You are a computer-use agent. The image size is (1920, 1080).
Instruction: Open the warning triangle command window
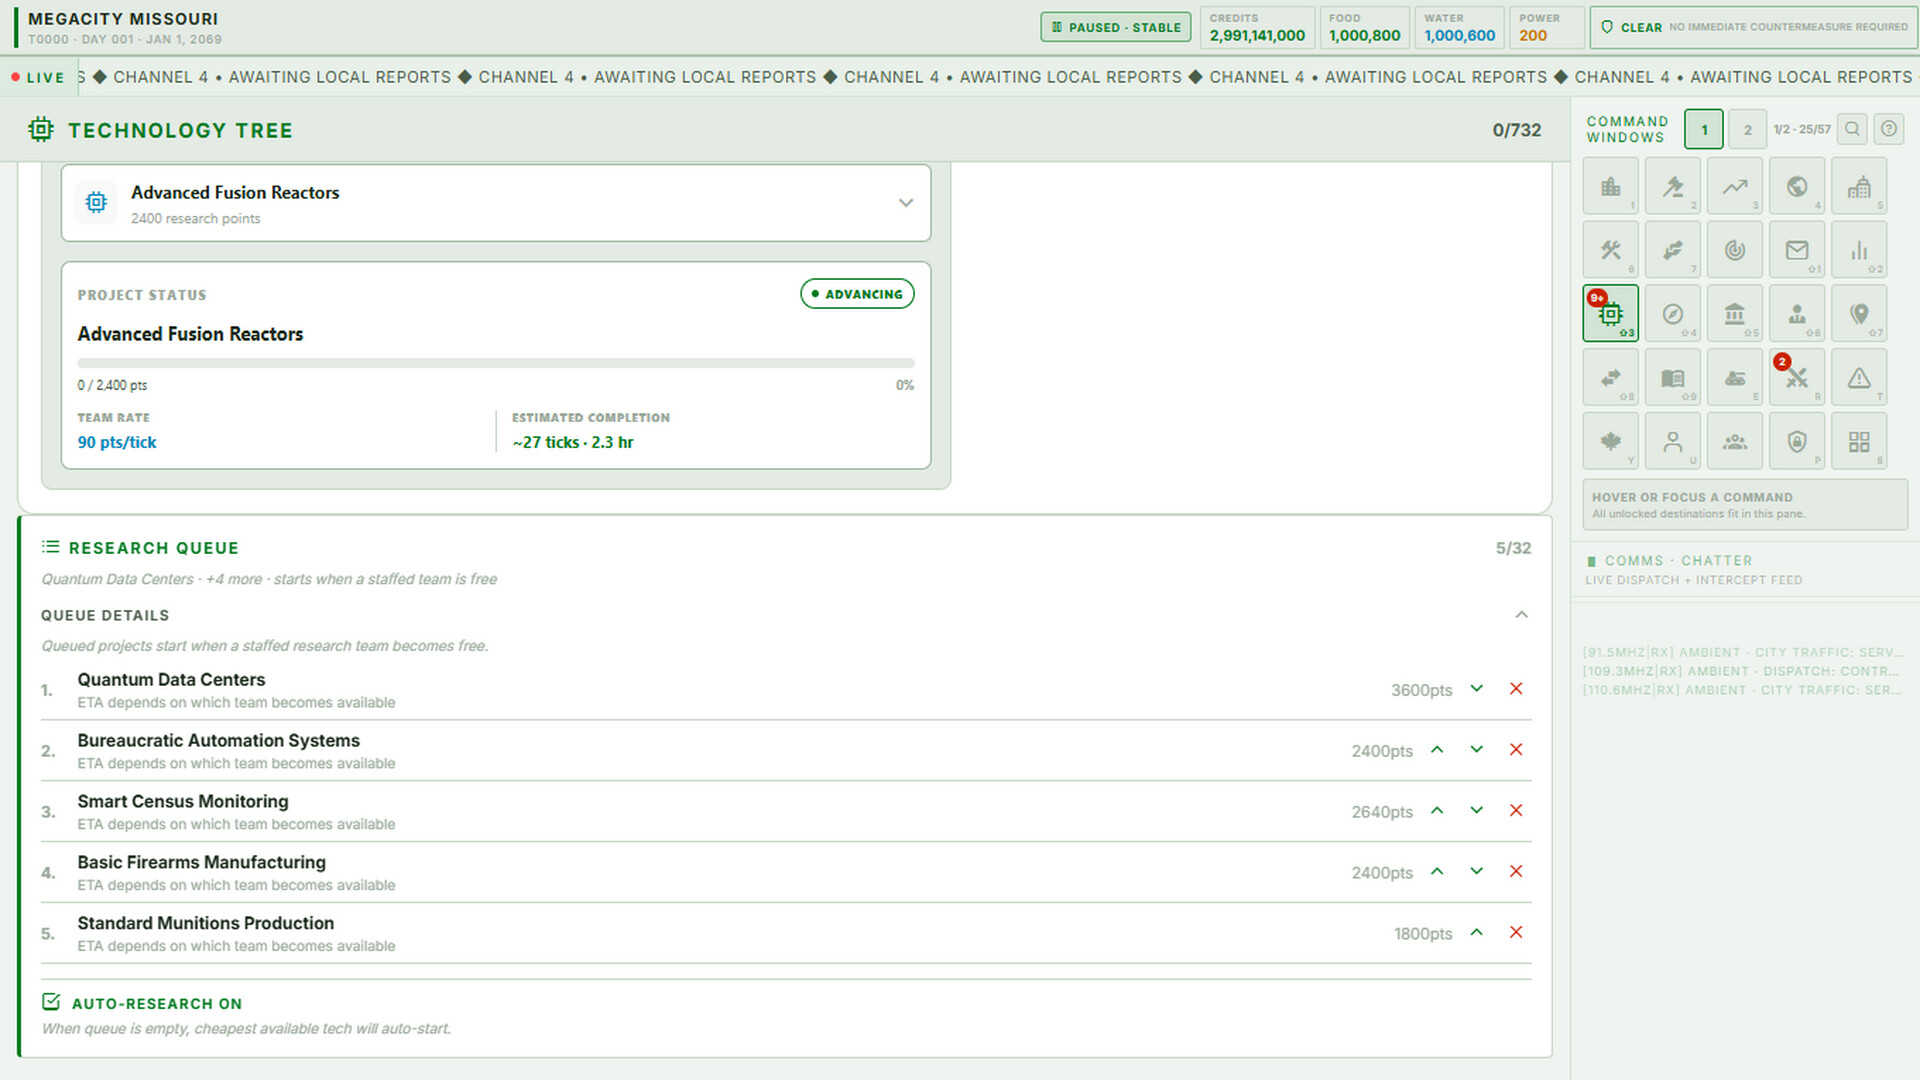click(1859, 378)
